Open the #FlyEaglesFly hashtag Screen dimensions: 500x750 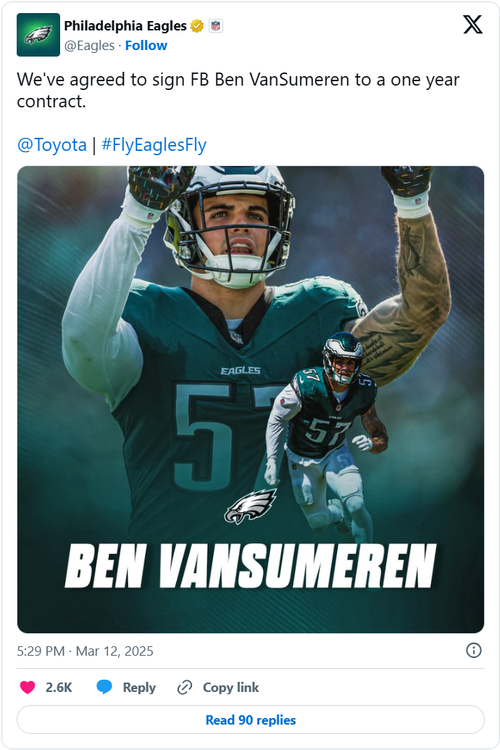click(x=154, y=144)
